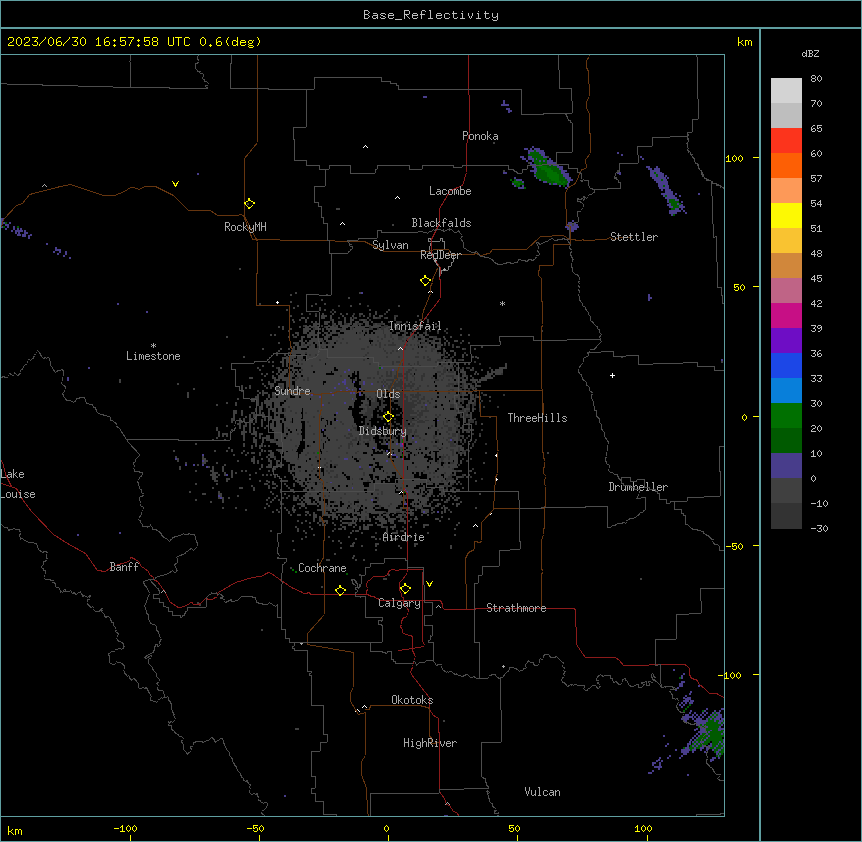Click the Lake Louise label
This screenshot has width=862, height=842.
click(x=18, y=484)
